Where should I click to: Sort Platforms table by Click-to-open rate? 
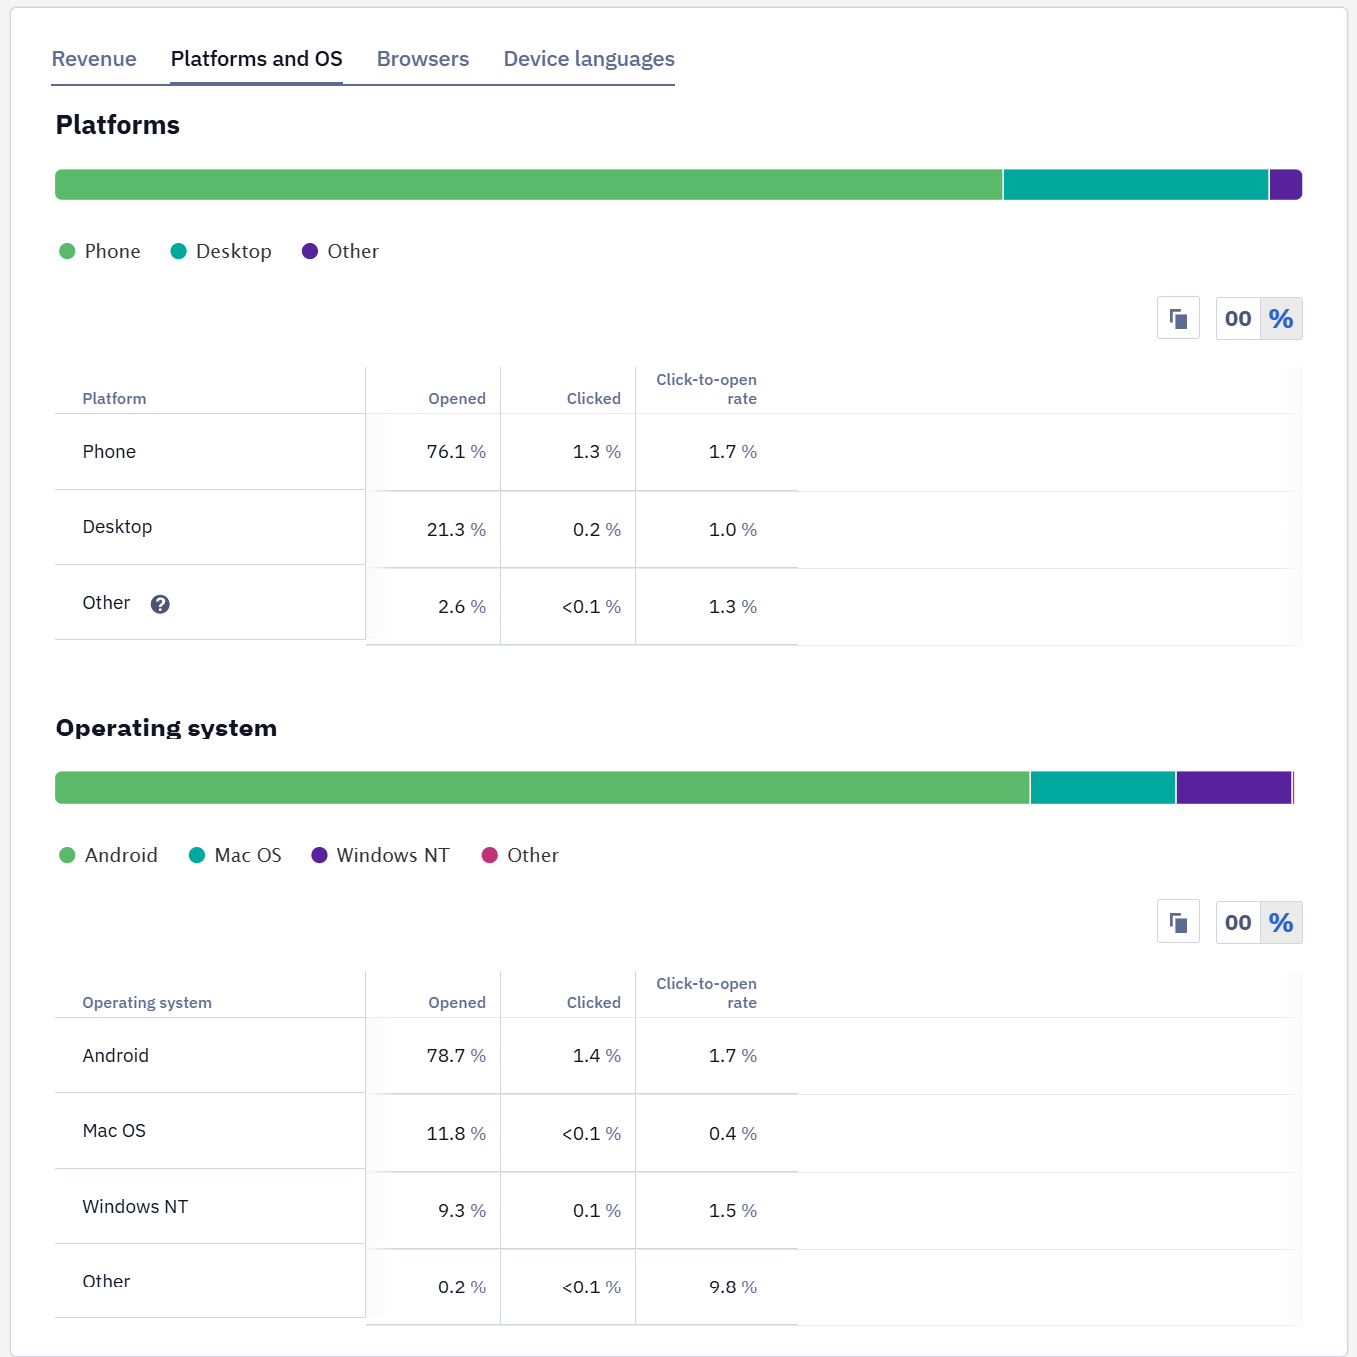point(706,389)
